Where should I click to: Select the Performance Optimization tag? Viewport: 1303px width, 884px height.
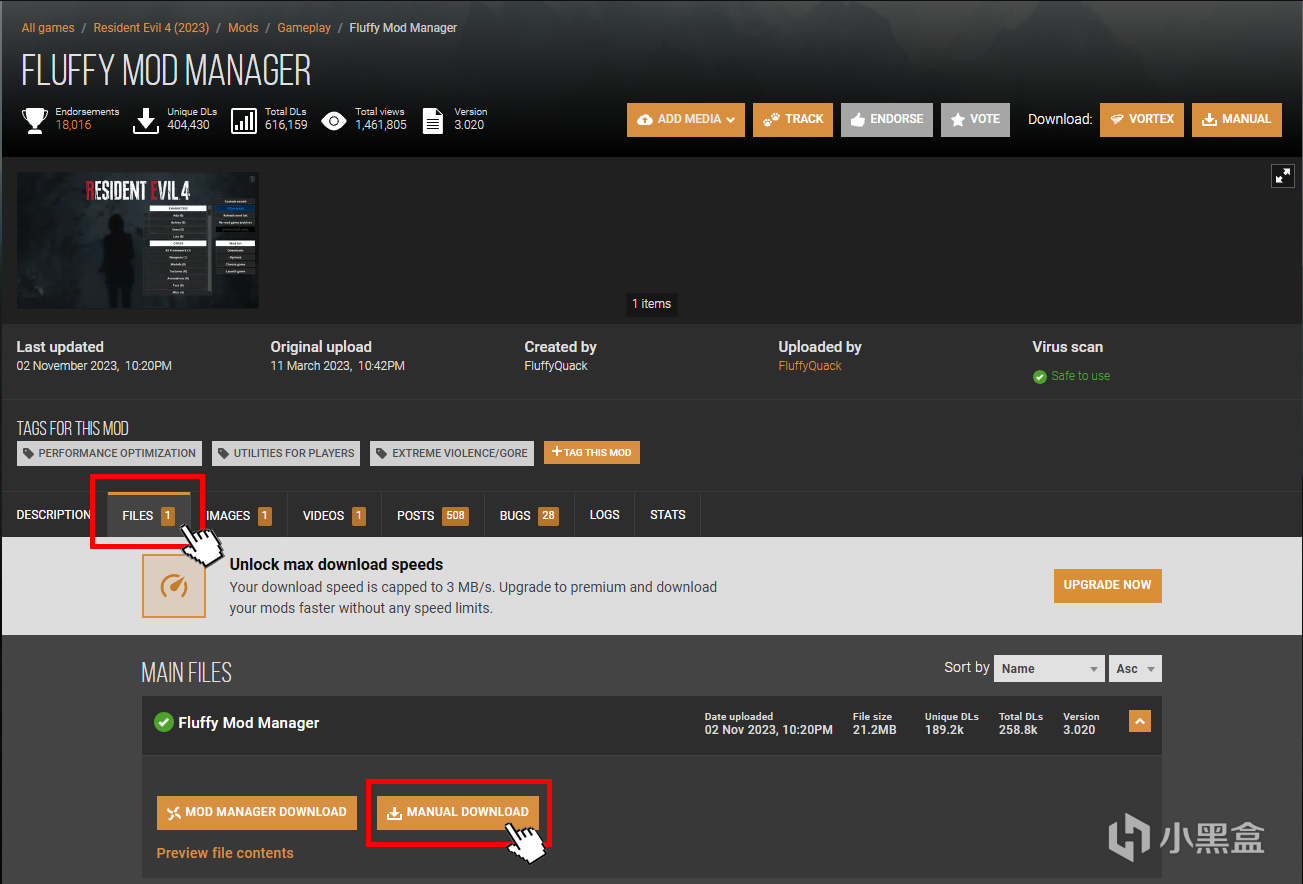(109, 453)
